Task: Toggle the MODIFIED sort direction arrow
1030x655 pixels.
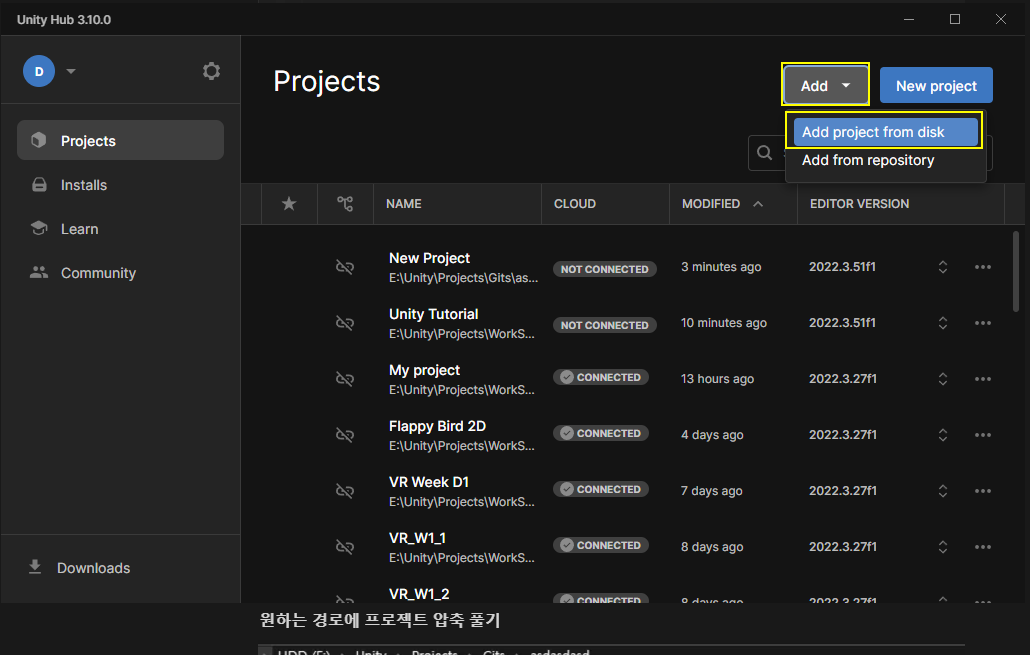Action: coord(758,204)
